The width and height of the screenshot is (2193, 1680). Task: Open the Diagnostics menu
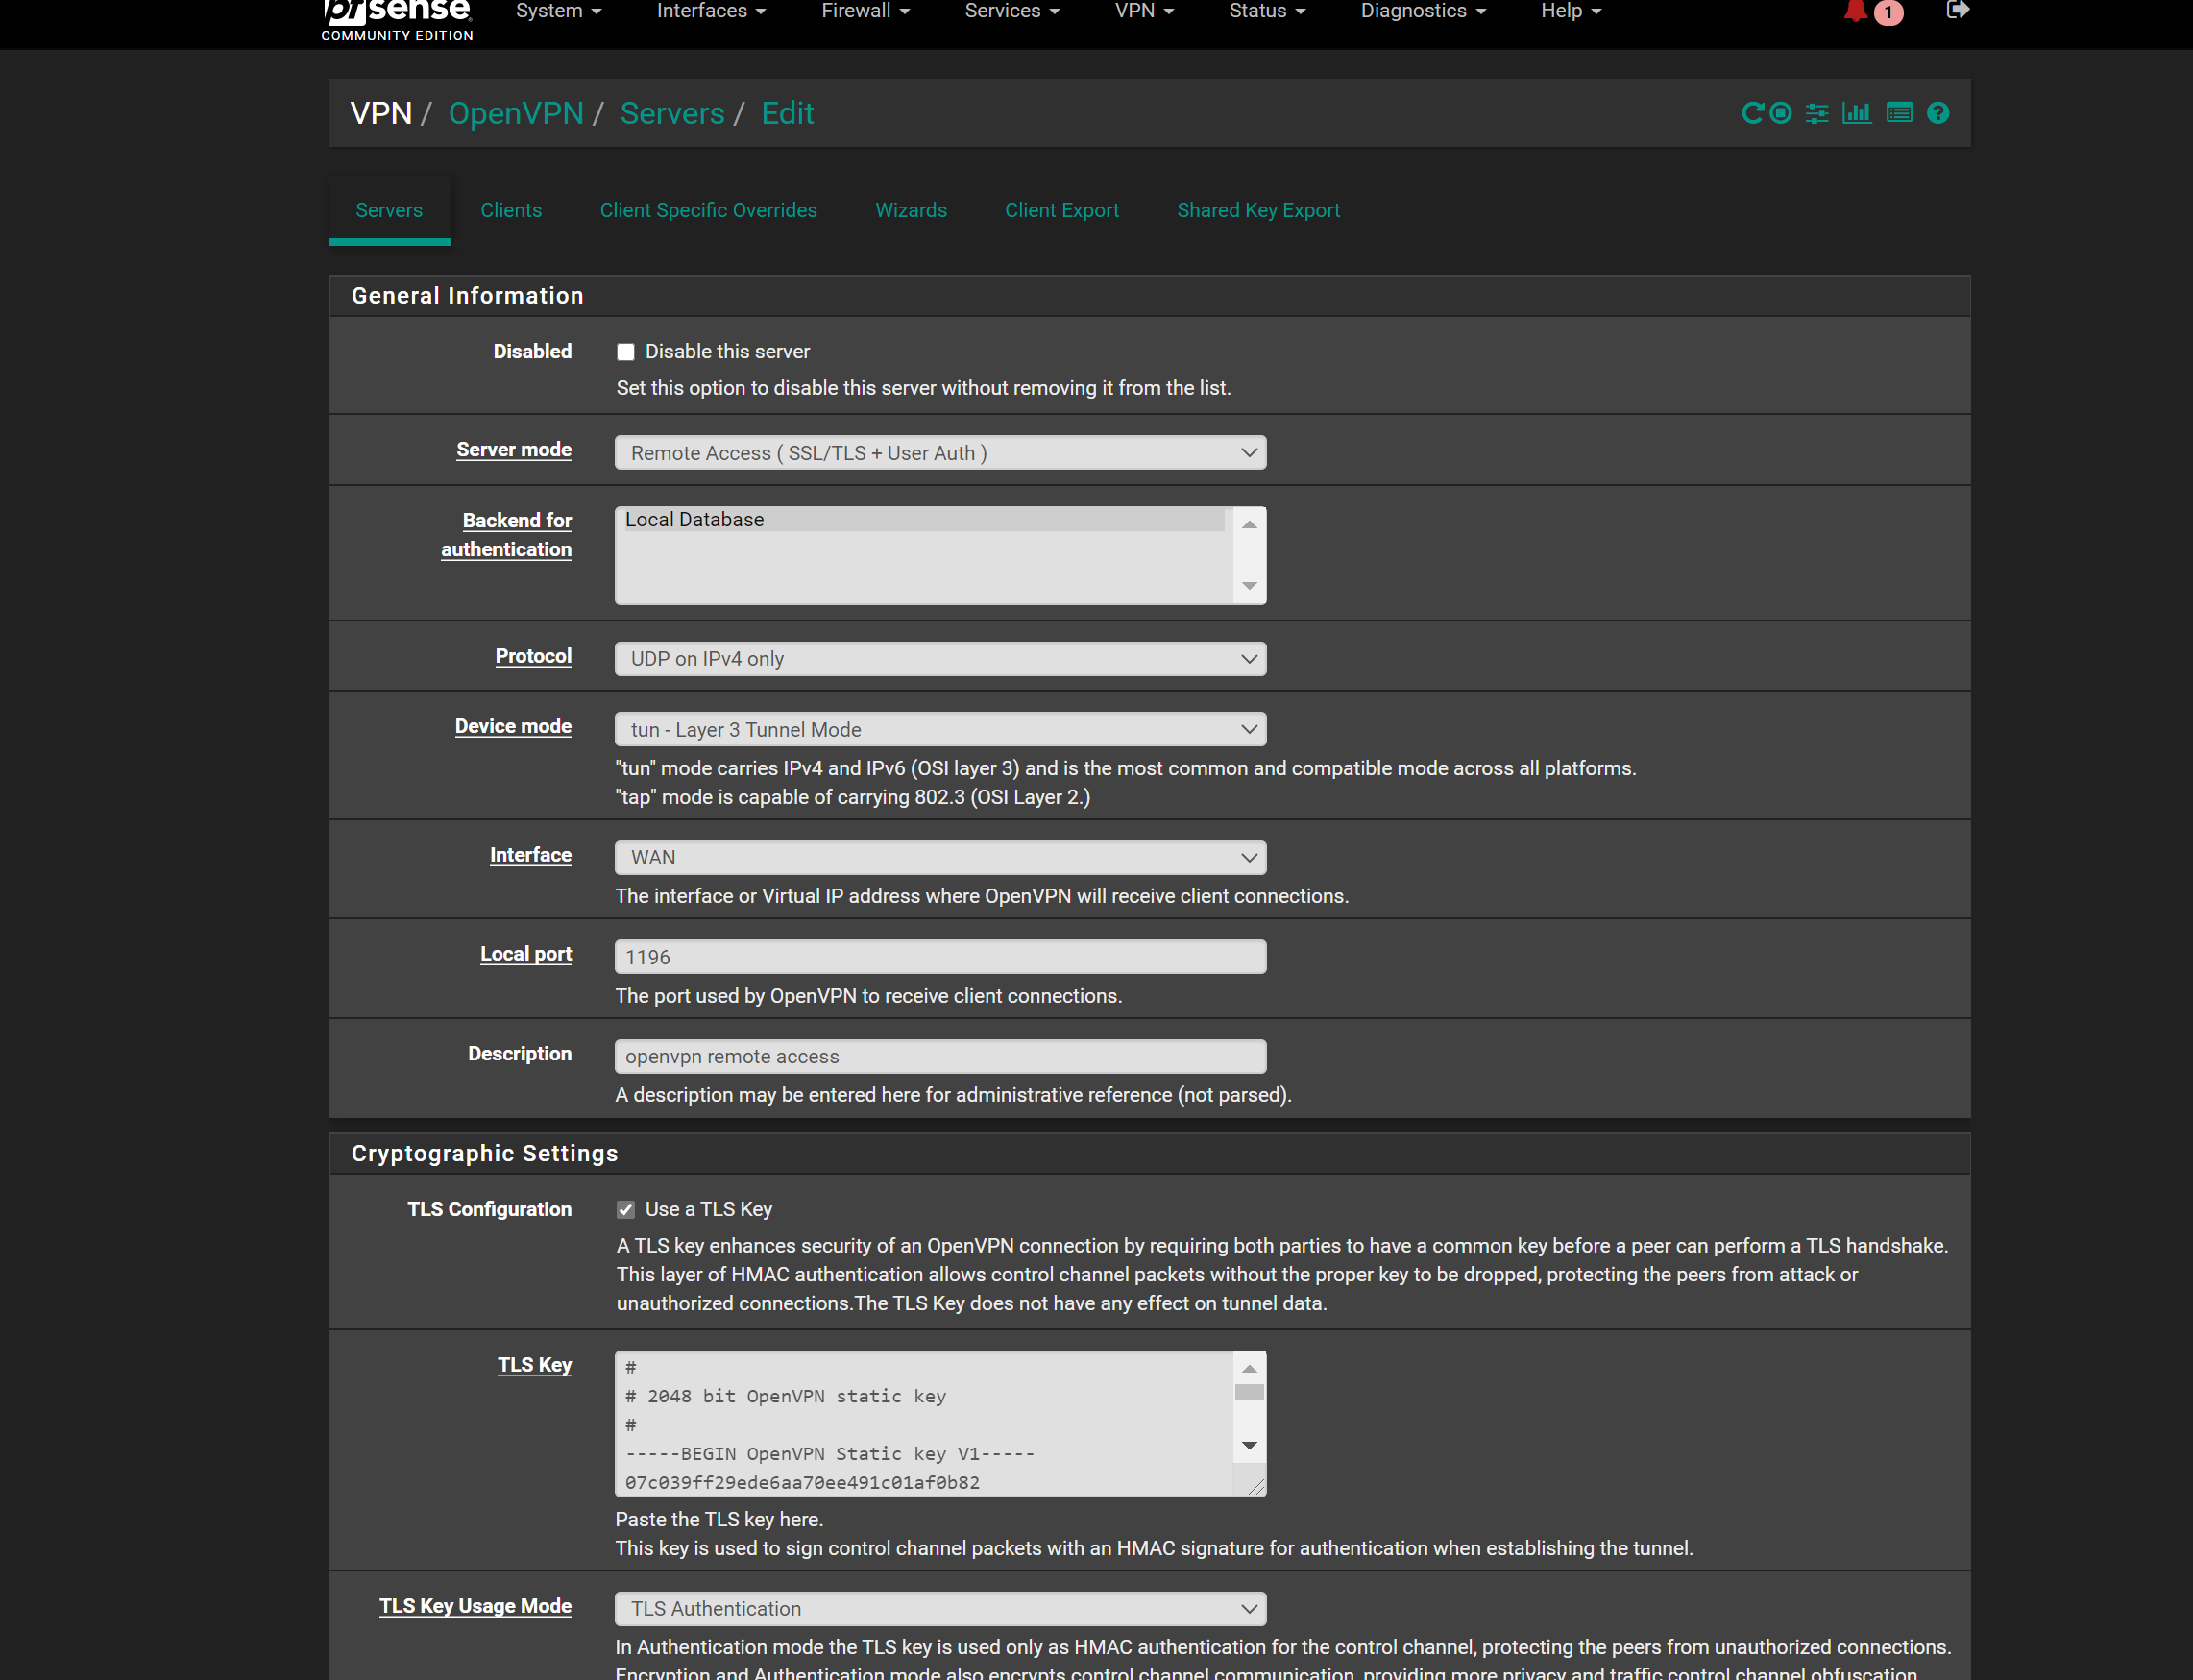pos(1423,11)
